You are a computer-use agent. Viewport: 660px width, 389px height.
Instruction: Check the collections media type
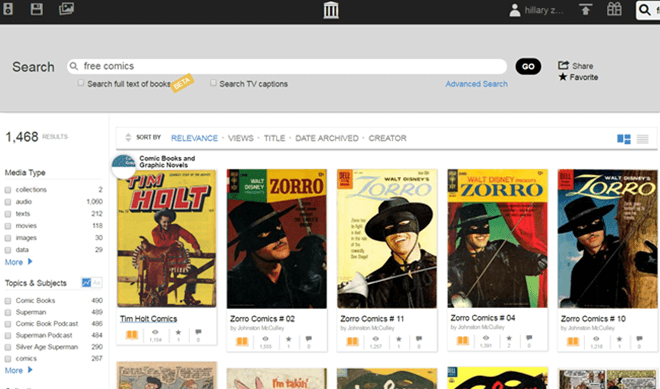point(8,190)
